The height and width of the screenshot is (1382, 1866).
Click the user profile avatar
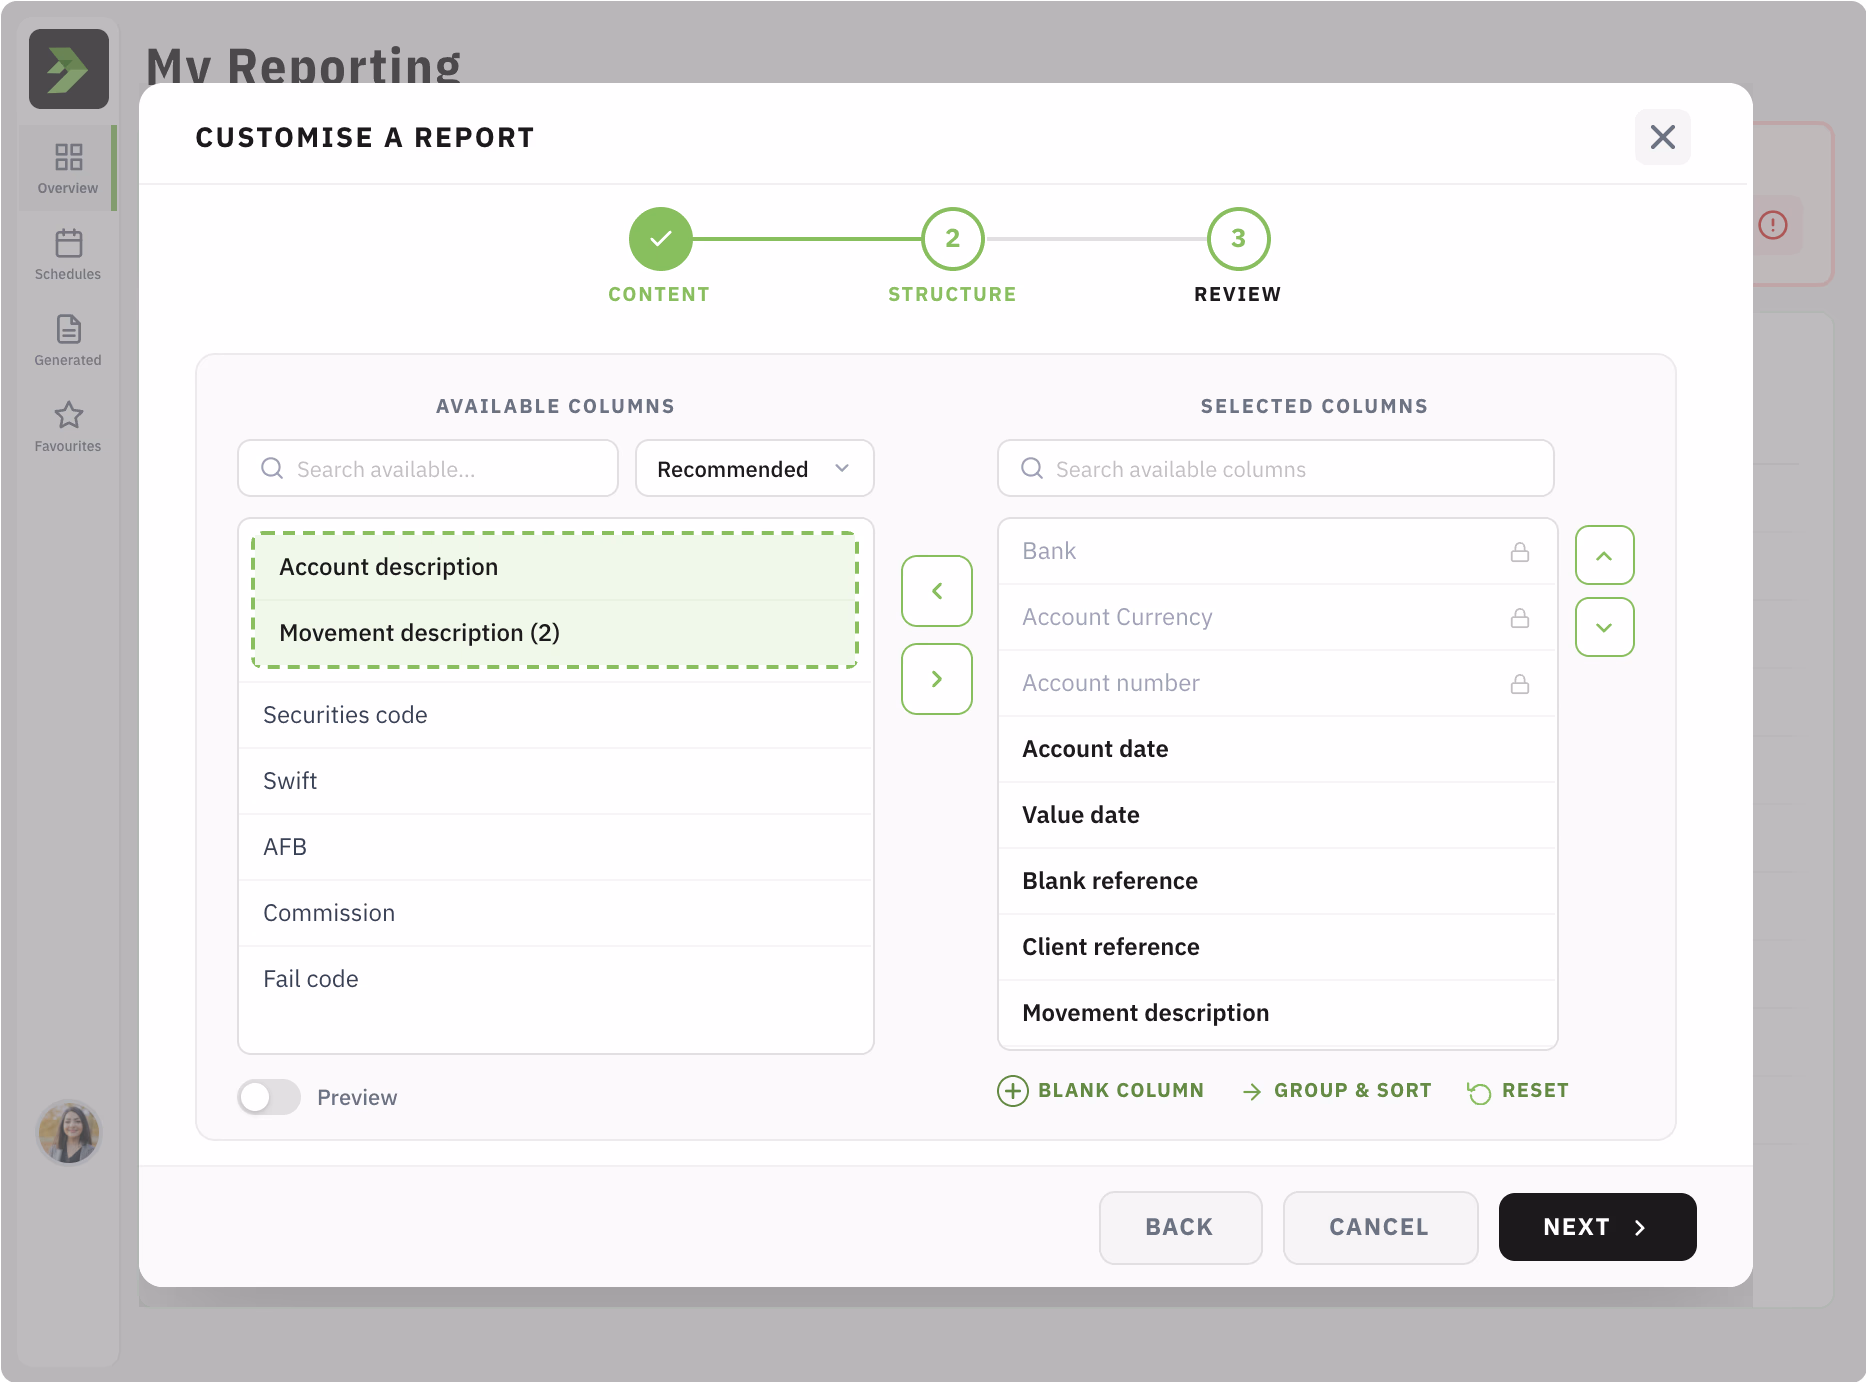coord(69,1133)
